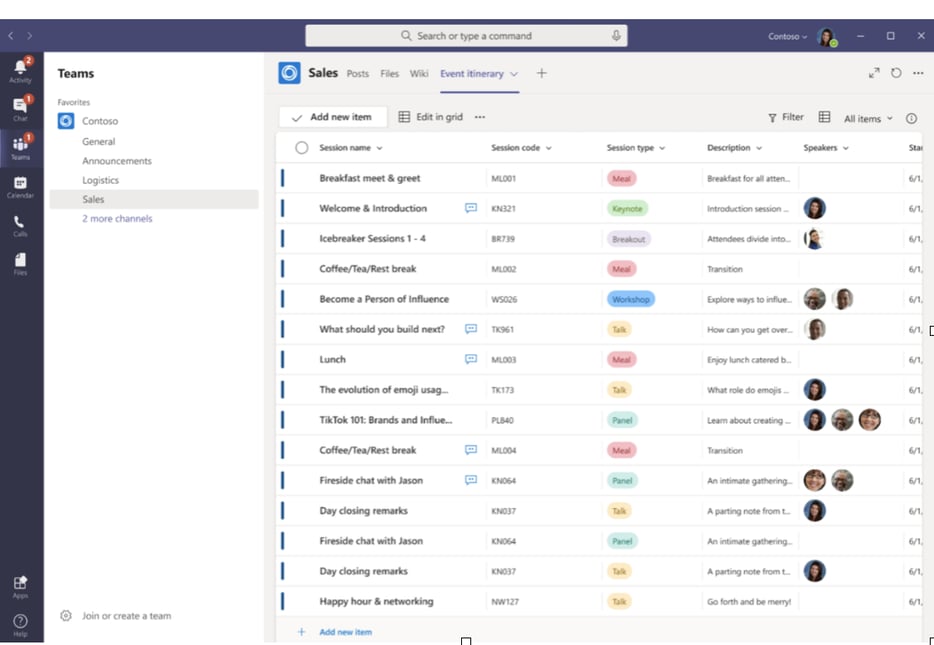Click the speaker avatar in the Icebreaker Sessions row

pyautogui.click(x=814, y=239)
